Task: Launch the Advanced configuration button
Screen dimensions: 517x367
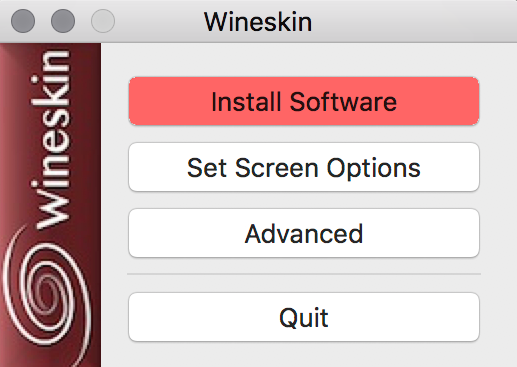Action: click(x=304, y=233)
